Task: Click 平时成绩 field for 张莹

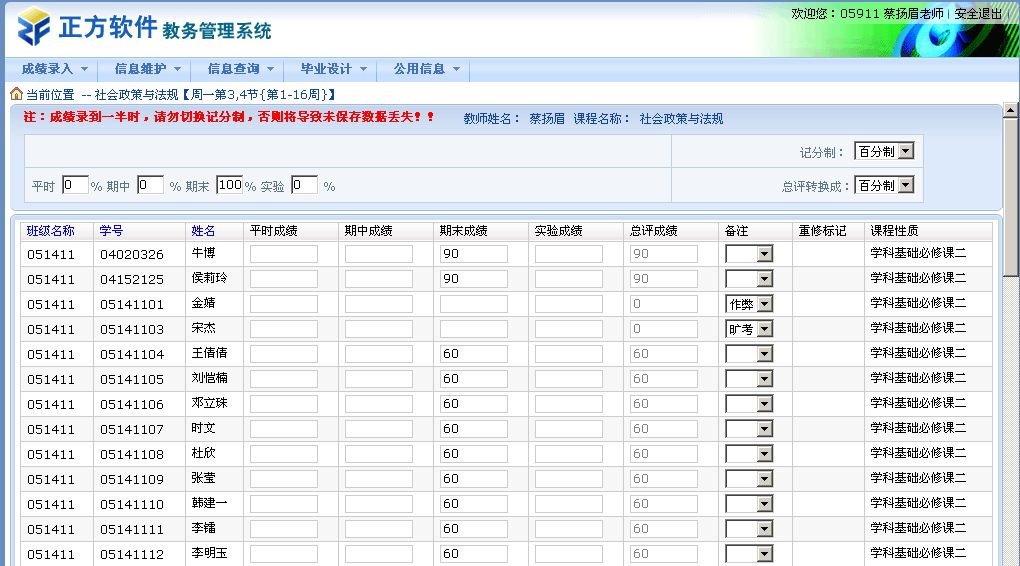Action: click(x=284, y=479)
